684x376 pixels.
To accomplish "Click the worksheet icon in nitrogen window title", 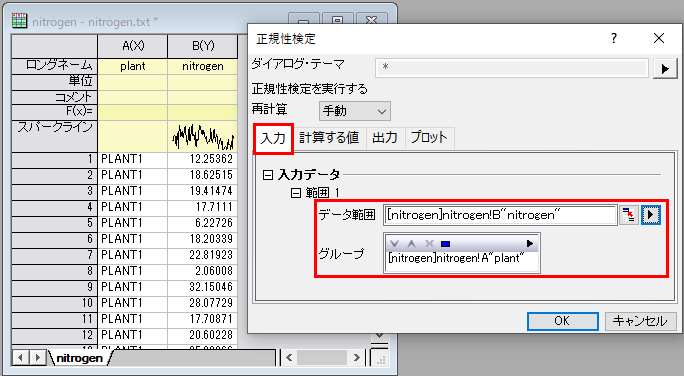I will point(19,21).
